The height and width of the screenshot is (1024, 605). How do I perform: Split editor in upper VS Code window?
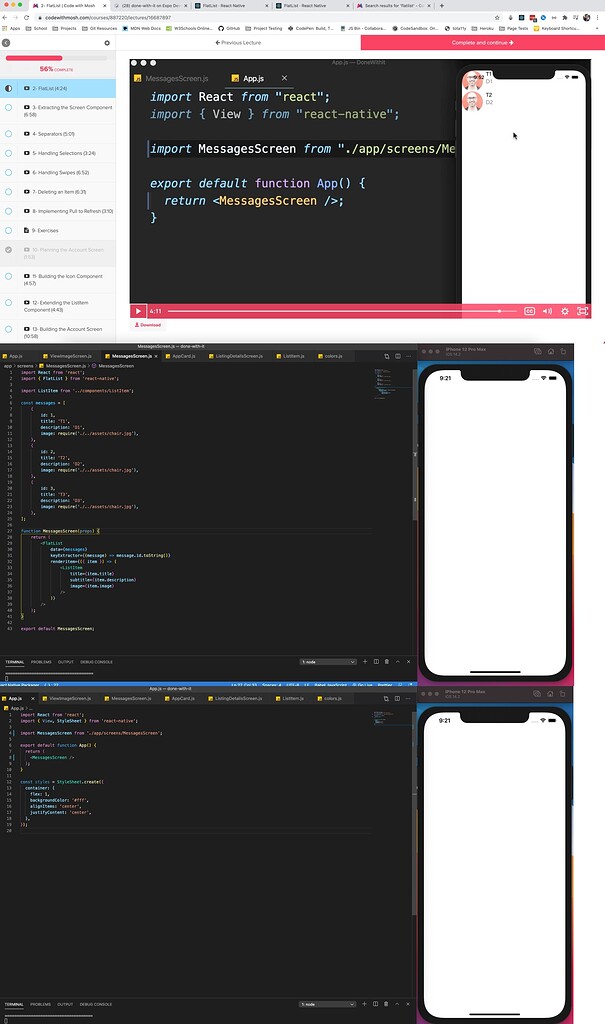pyautogui.click(x=398, y=357)
